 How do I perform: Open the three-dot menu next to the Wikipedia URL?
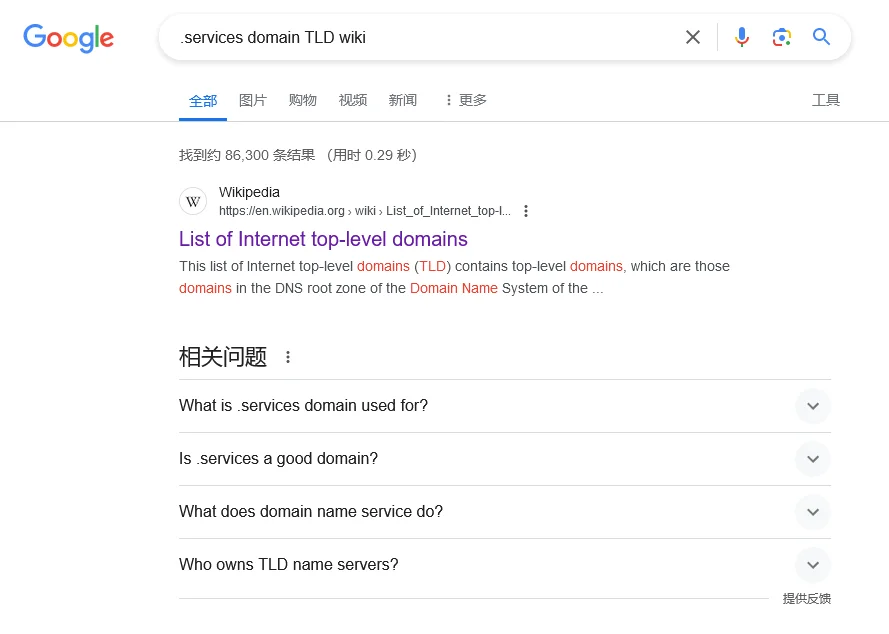526,211
